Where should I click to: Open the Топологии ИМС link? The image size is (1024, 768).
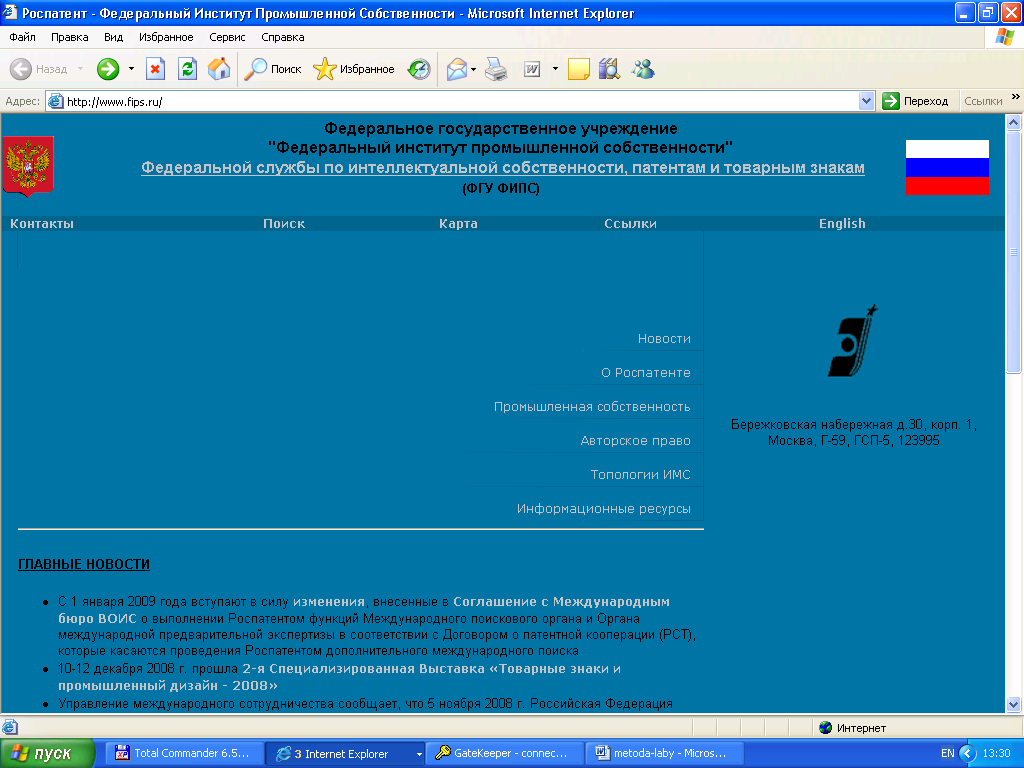click(641, 475)
